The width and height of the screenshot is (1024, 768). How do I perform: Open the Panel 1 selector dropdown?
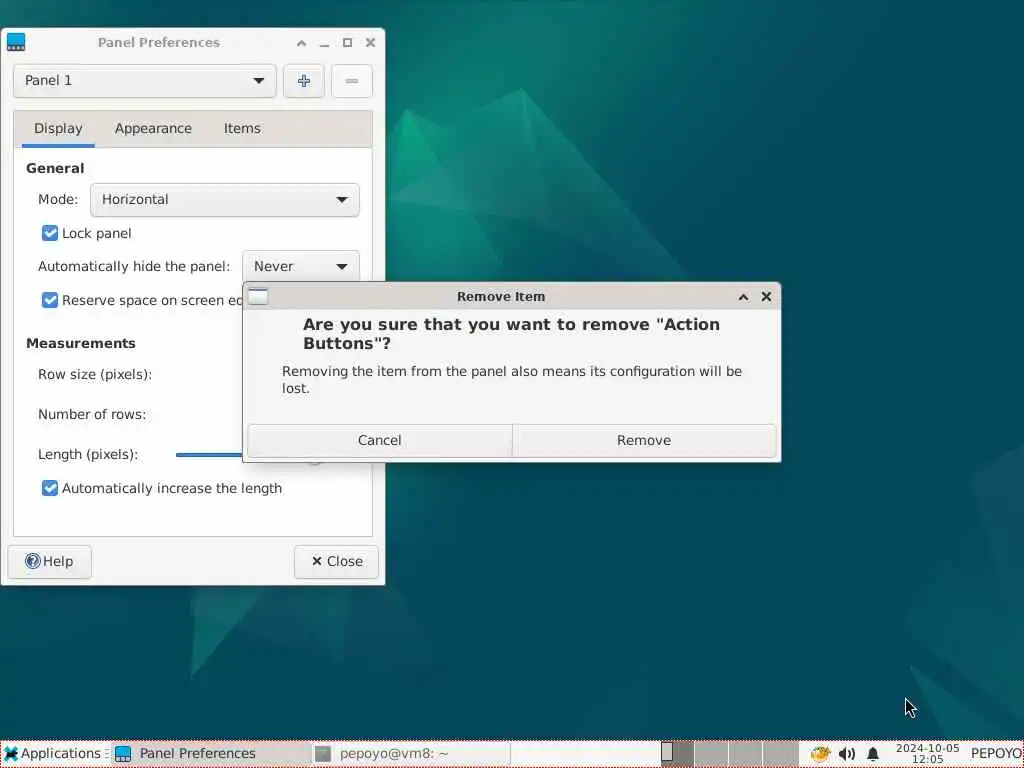[x=144, y=81]
